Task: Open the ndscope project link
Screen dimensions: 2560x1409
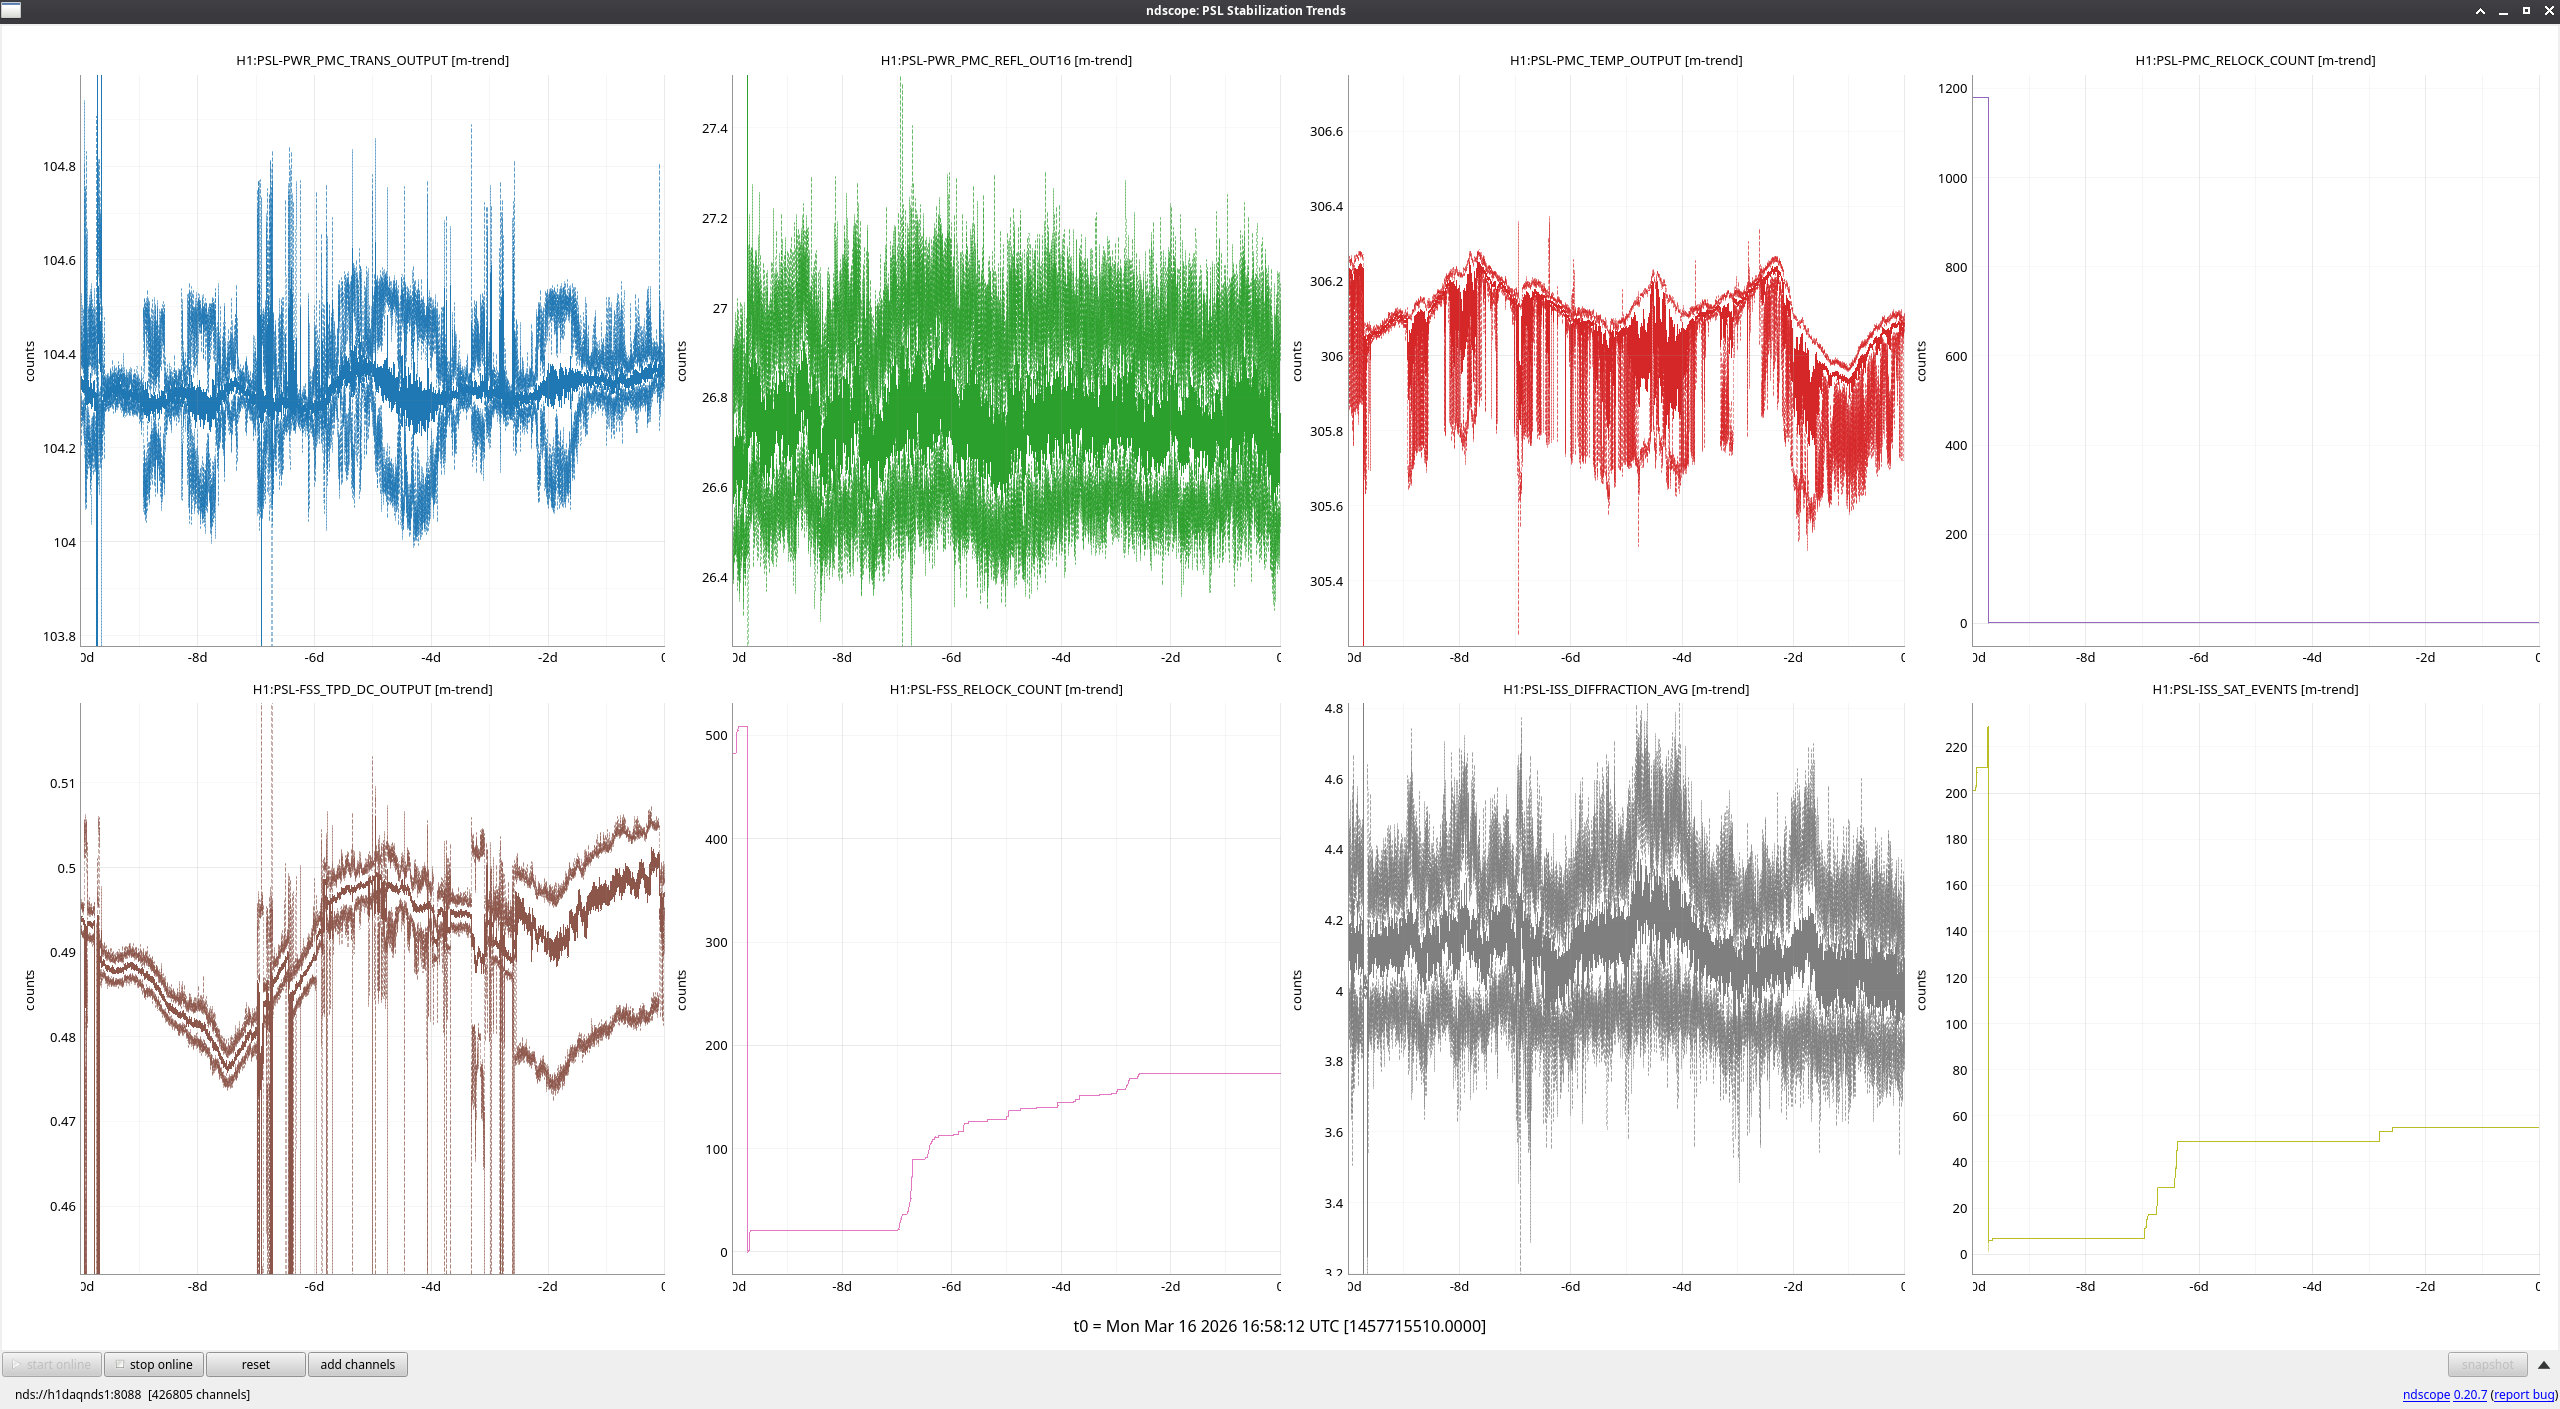Action: click(x=2425, y=1394)
